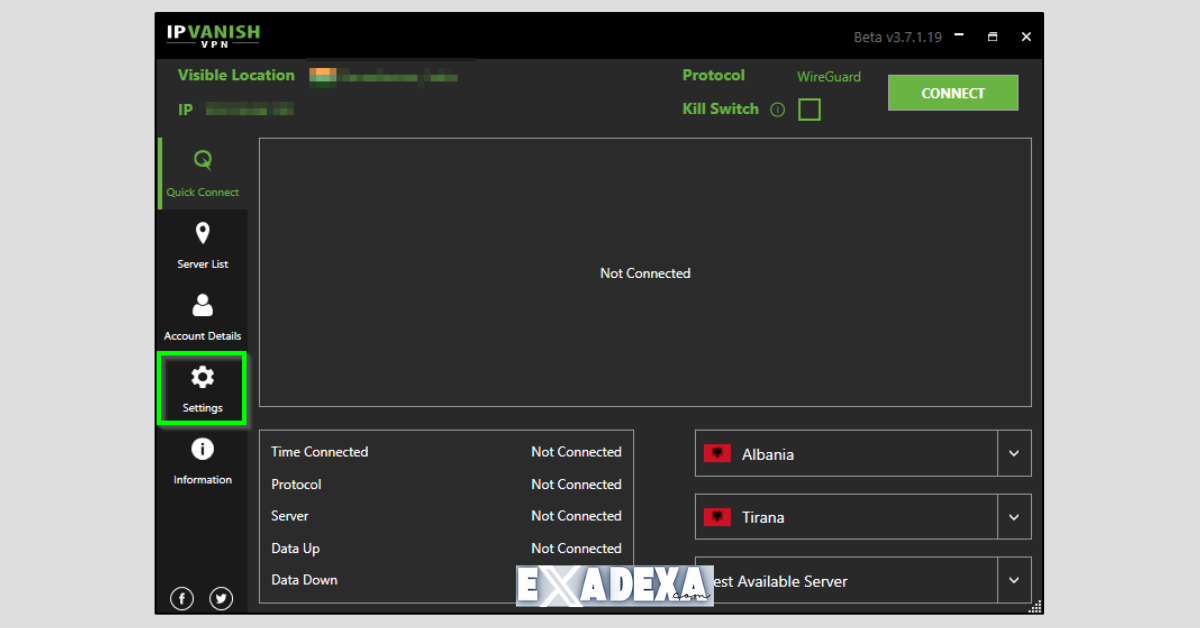Image resolution: width=1200 pixels, height=628 pixels.
Task: Open the Settings gear in the sidebar
Action: tap(202, 387)
